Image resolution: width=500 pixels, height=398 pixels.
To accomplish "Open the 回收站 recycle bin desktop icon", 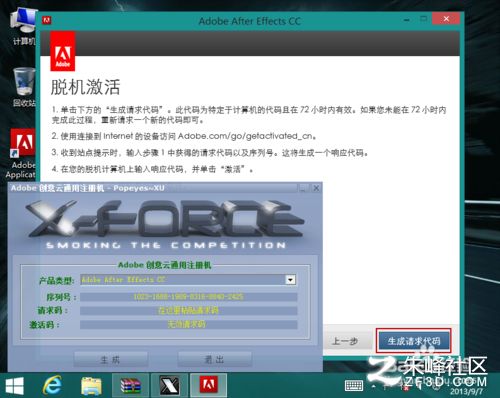I will pyautogui.click(x=24, y=87).
